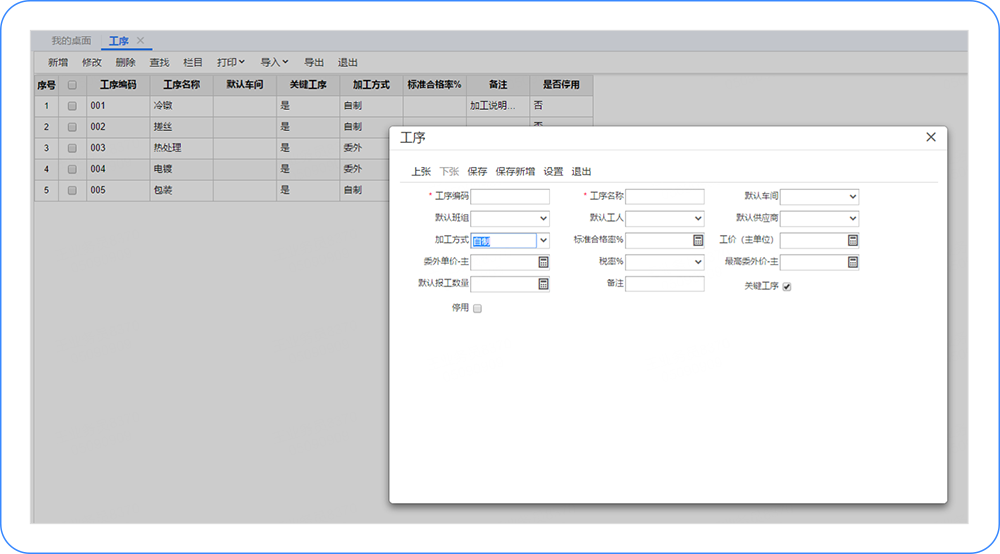The width and height of the screenshot is (1000, 554).
Task: Close the 工序 dialog with X
Action: point(931,137)
